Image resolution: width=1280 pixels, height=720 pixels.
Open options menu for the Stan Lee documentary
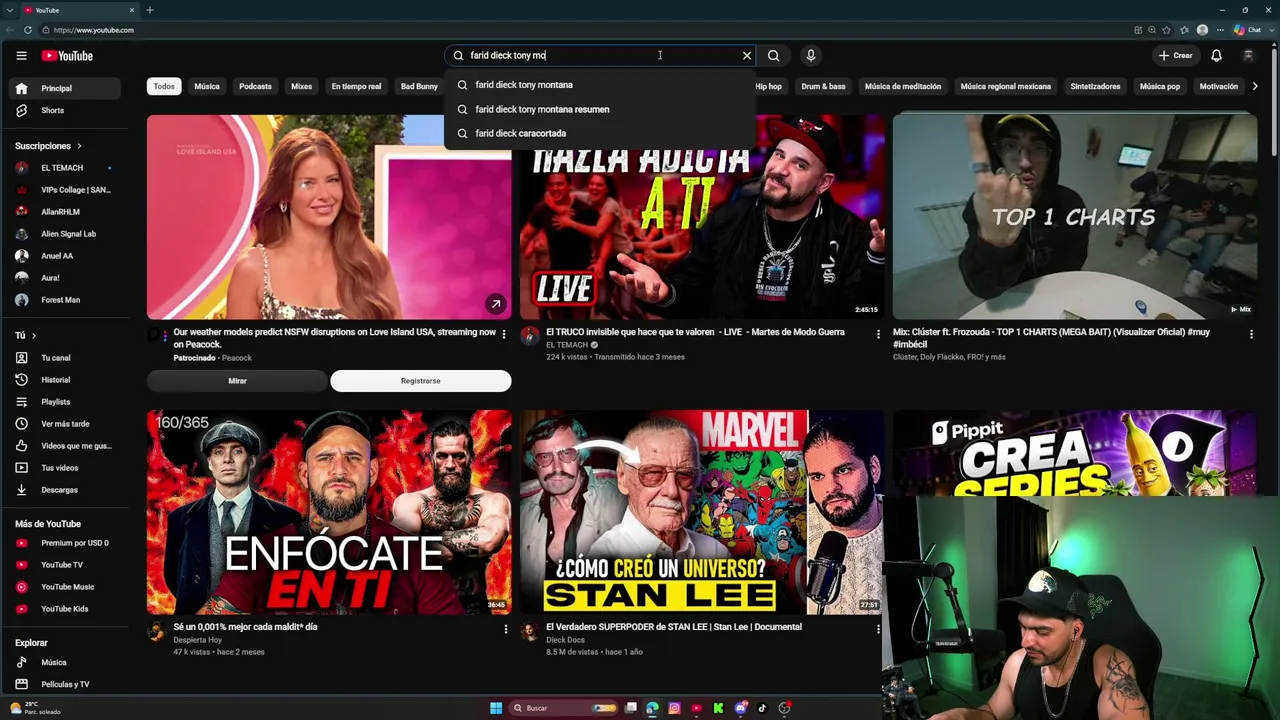coord(878,629)
